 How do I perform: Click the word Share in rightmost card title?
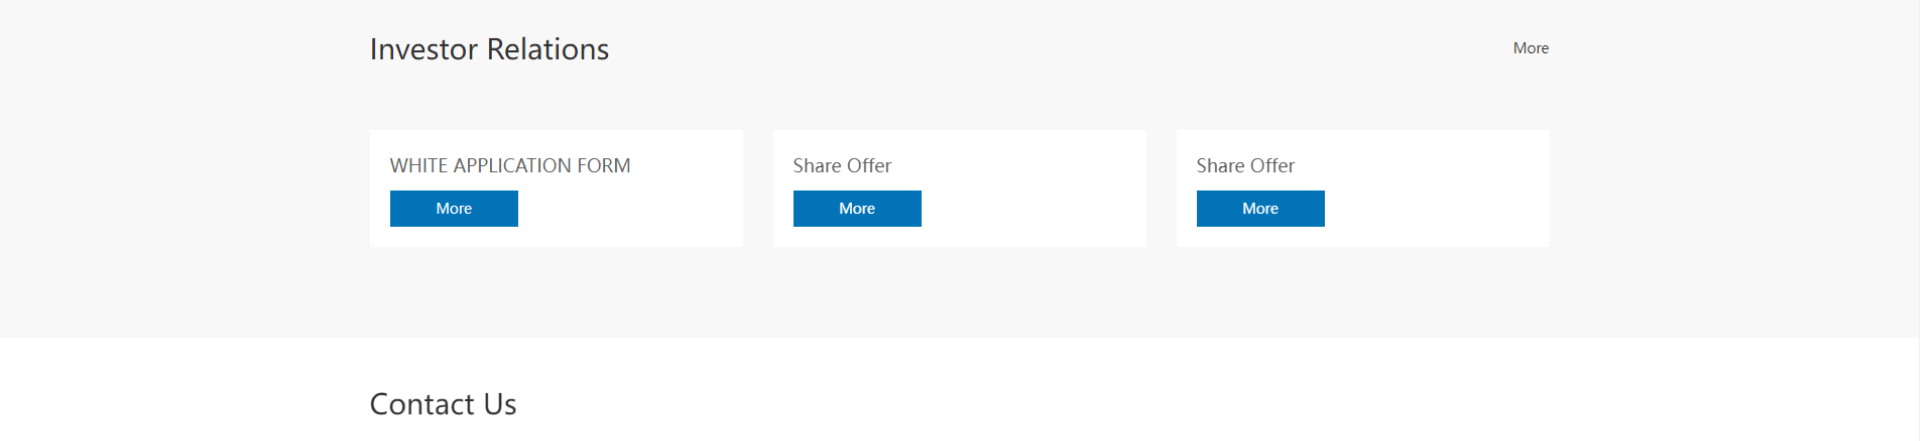pyautogui.click(x=1220, y=165)
